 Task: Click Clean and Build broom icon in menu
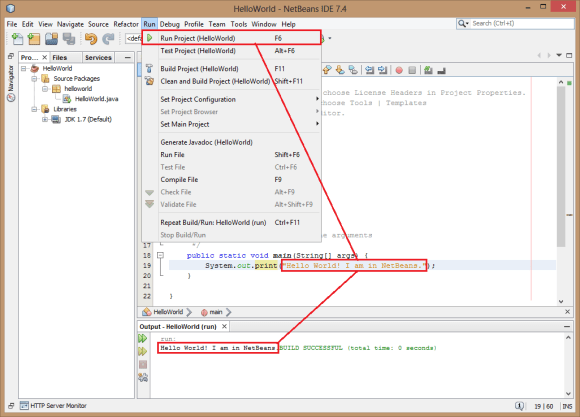(149, 81)
